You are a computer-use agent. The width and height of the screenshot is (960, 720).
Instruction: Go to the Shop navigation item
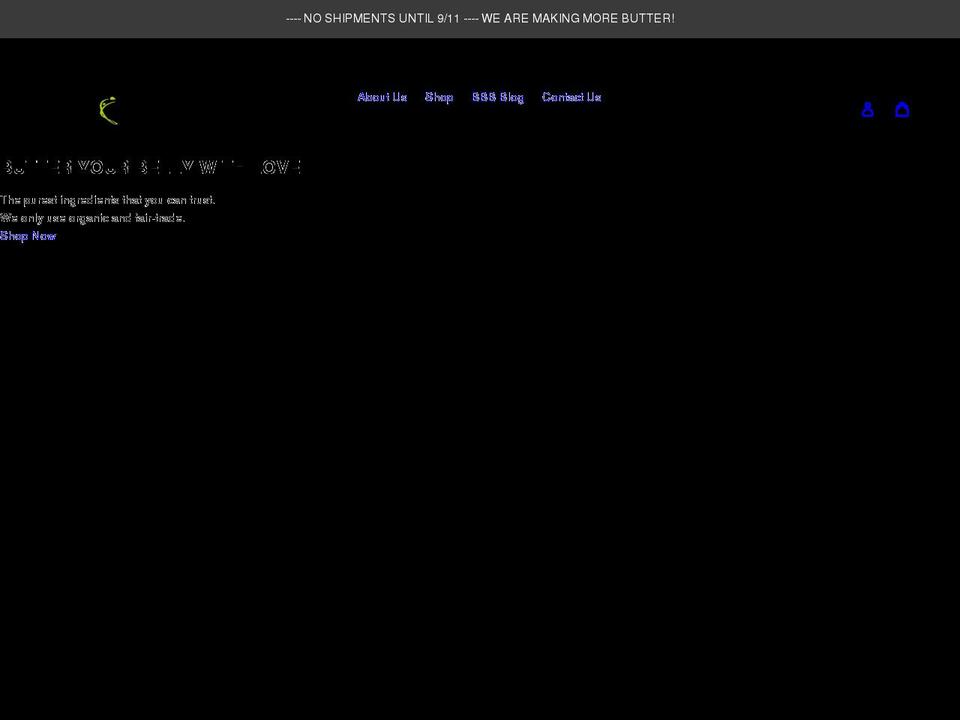[439, 97]
